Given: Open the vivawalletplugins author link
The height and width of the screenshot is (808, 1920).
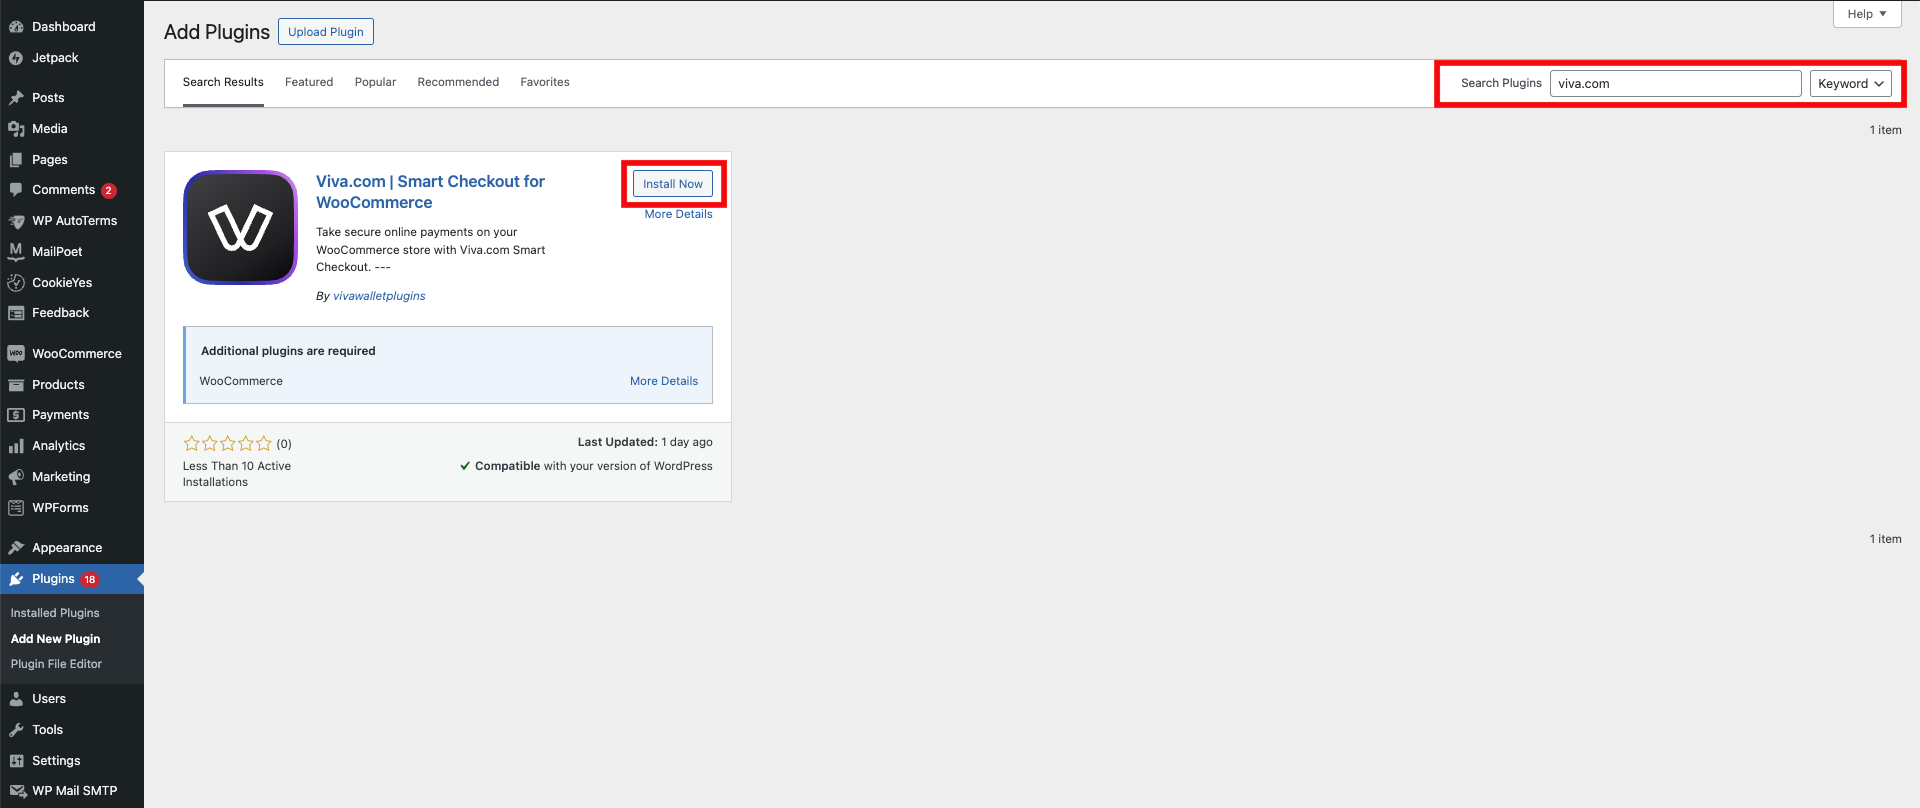Looking at the screenshot, I should (x=379, y=296).
